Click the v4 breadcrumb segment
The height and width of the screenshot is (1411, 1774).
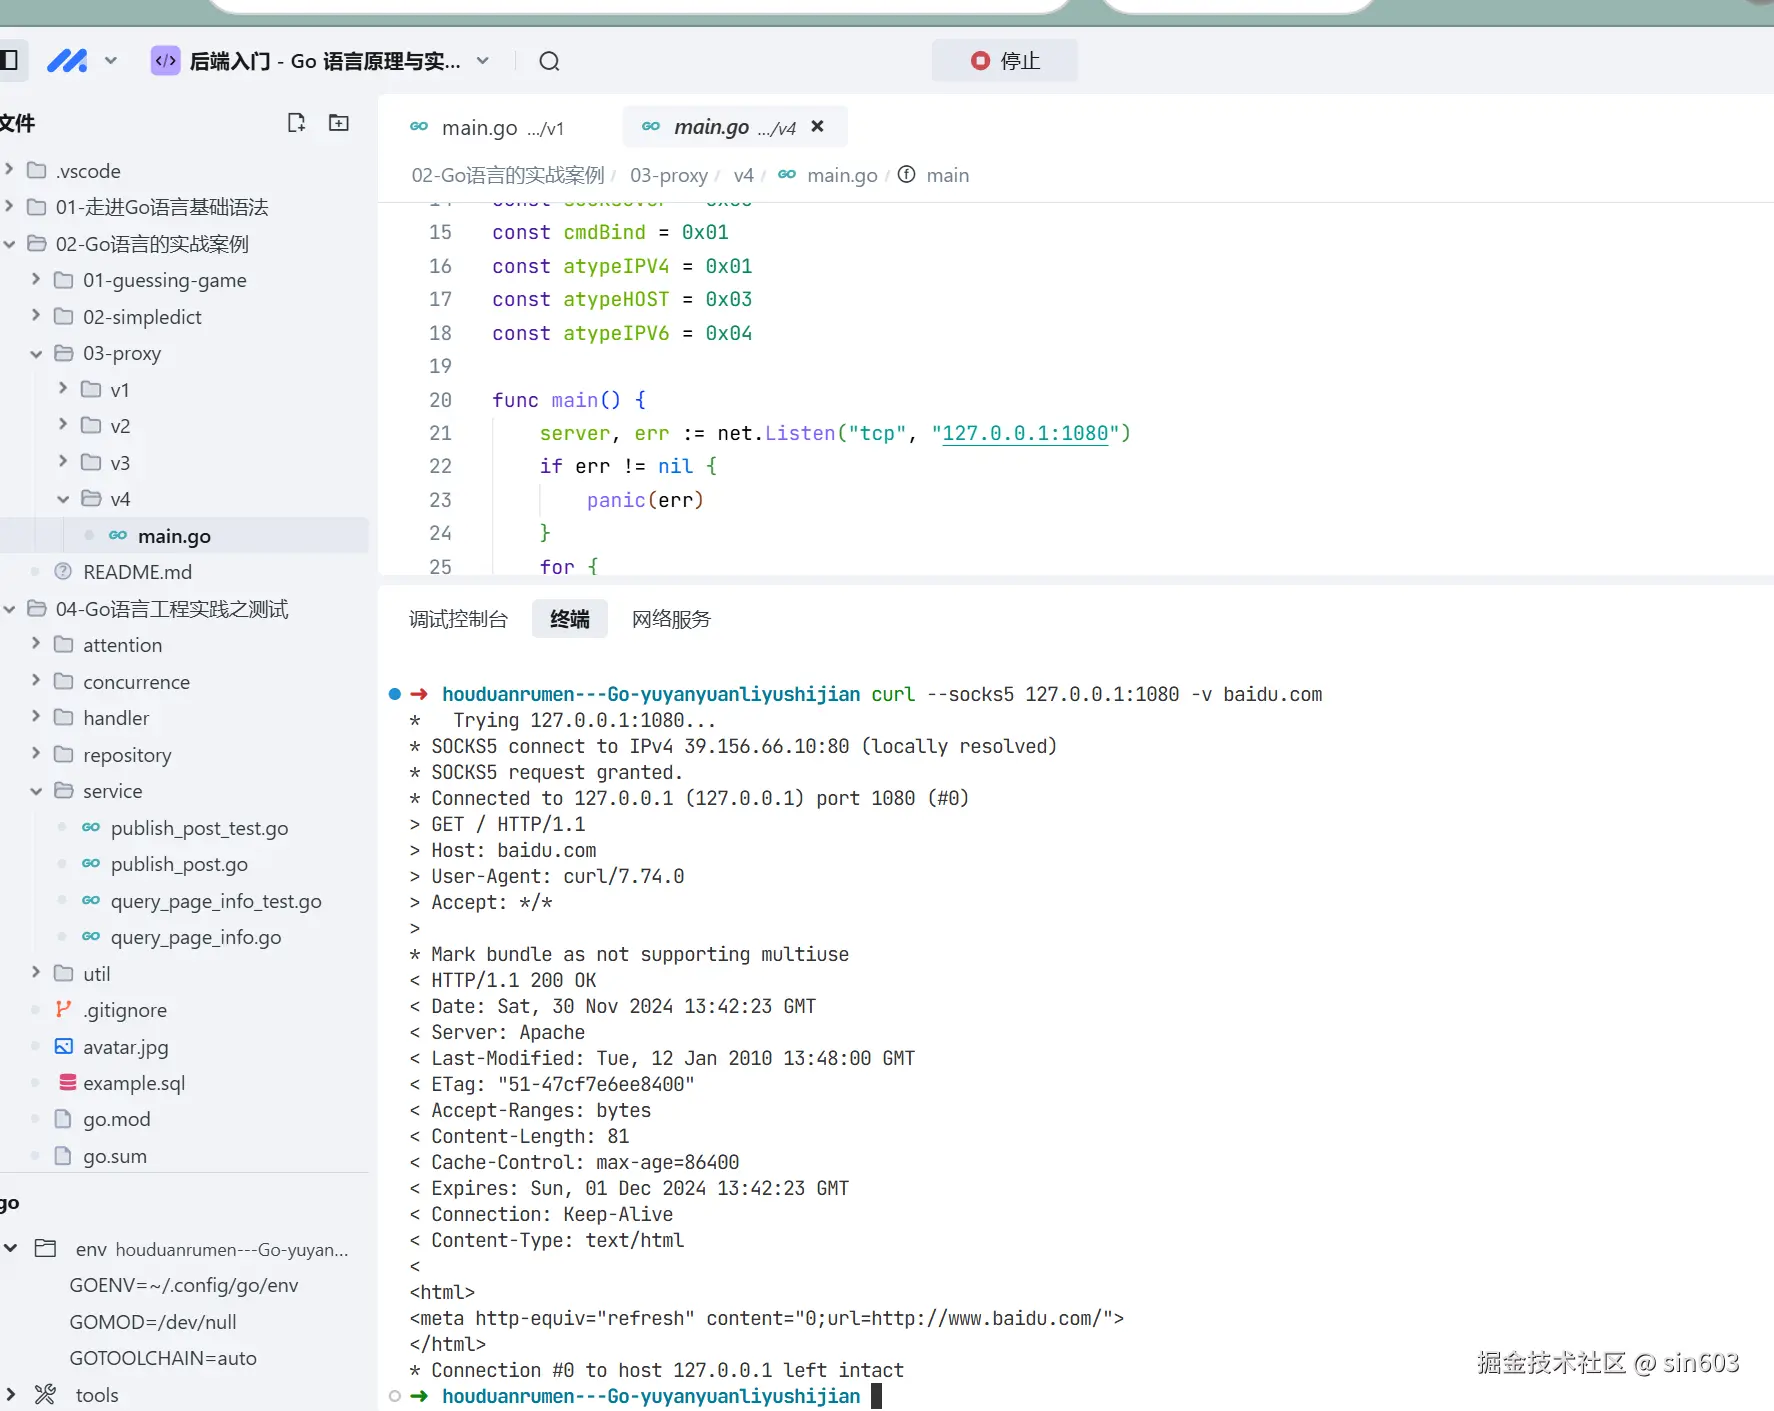coord(743,175)
